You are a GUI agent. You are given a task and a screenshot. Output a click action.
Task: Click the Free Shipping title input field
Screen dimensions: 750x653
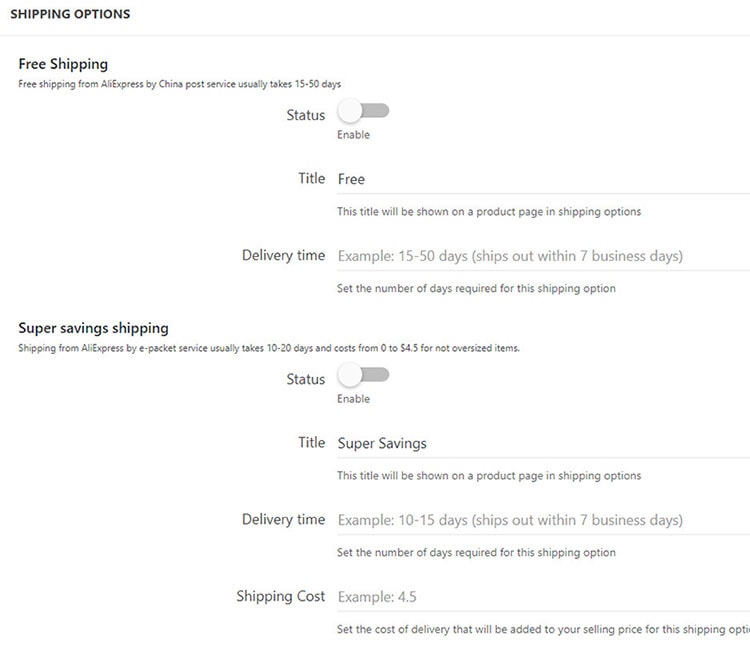[540, 179]
